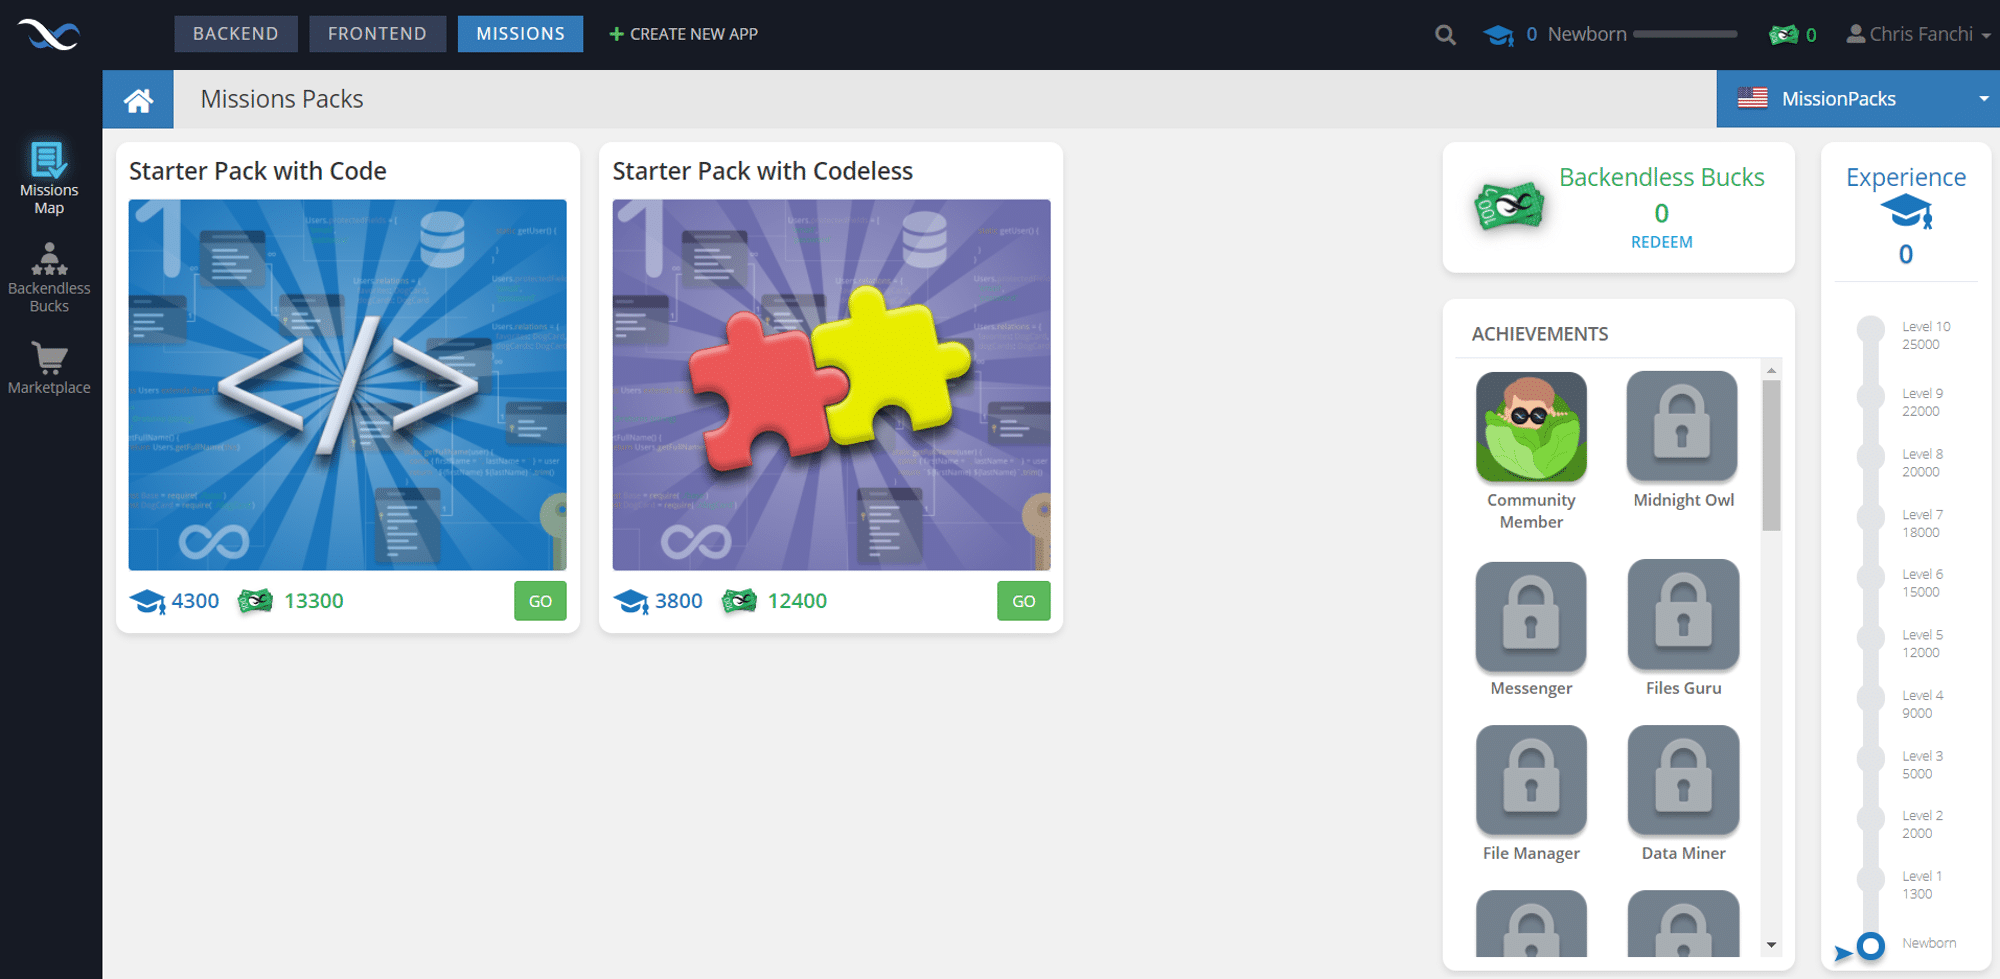The width and height of the screenshot is (2000, 979).
Task: Select the locked Data Miner achievement
Action: 1683,780
